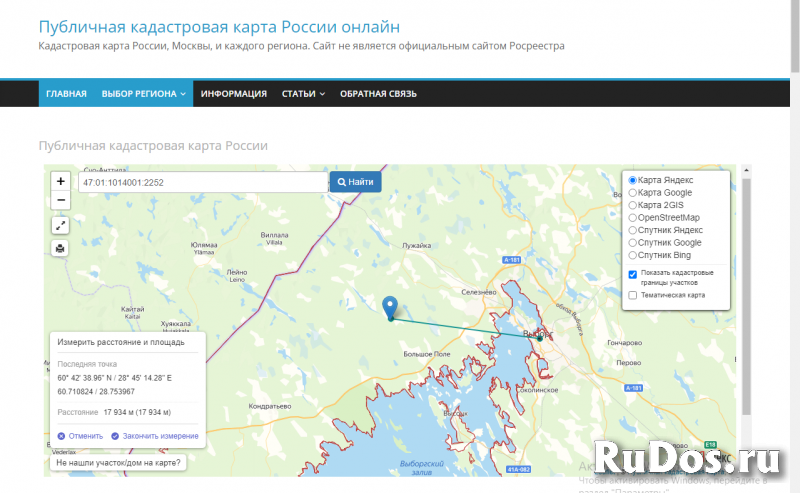Image resolution: width=800 pixels, height=493 pixels.
Task: Click the map's vertical scrollbar thumb
Action: tap(746, 296)
